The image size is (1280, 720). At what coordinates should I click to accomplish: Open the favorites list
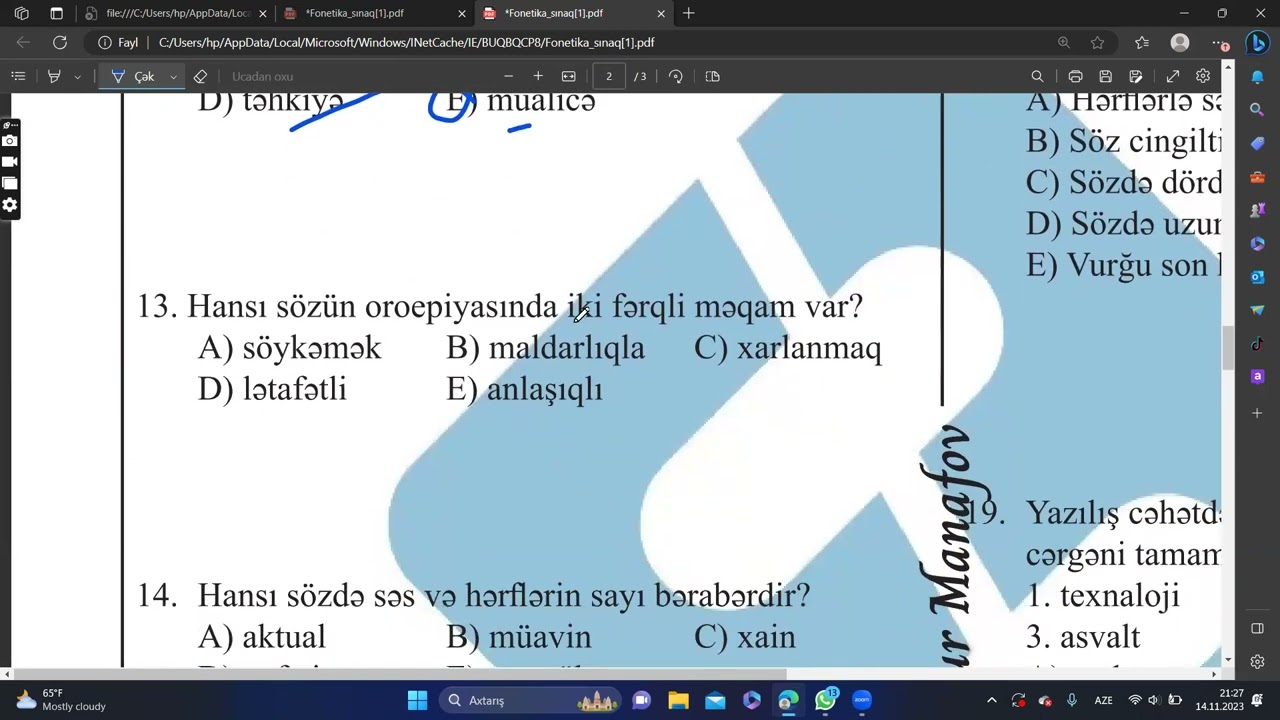(x=1142, y=43)
